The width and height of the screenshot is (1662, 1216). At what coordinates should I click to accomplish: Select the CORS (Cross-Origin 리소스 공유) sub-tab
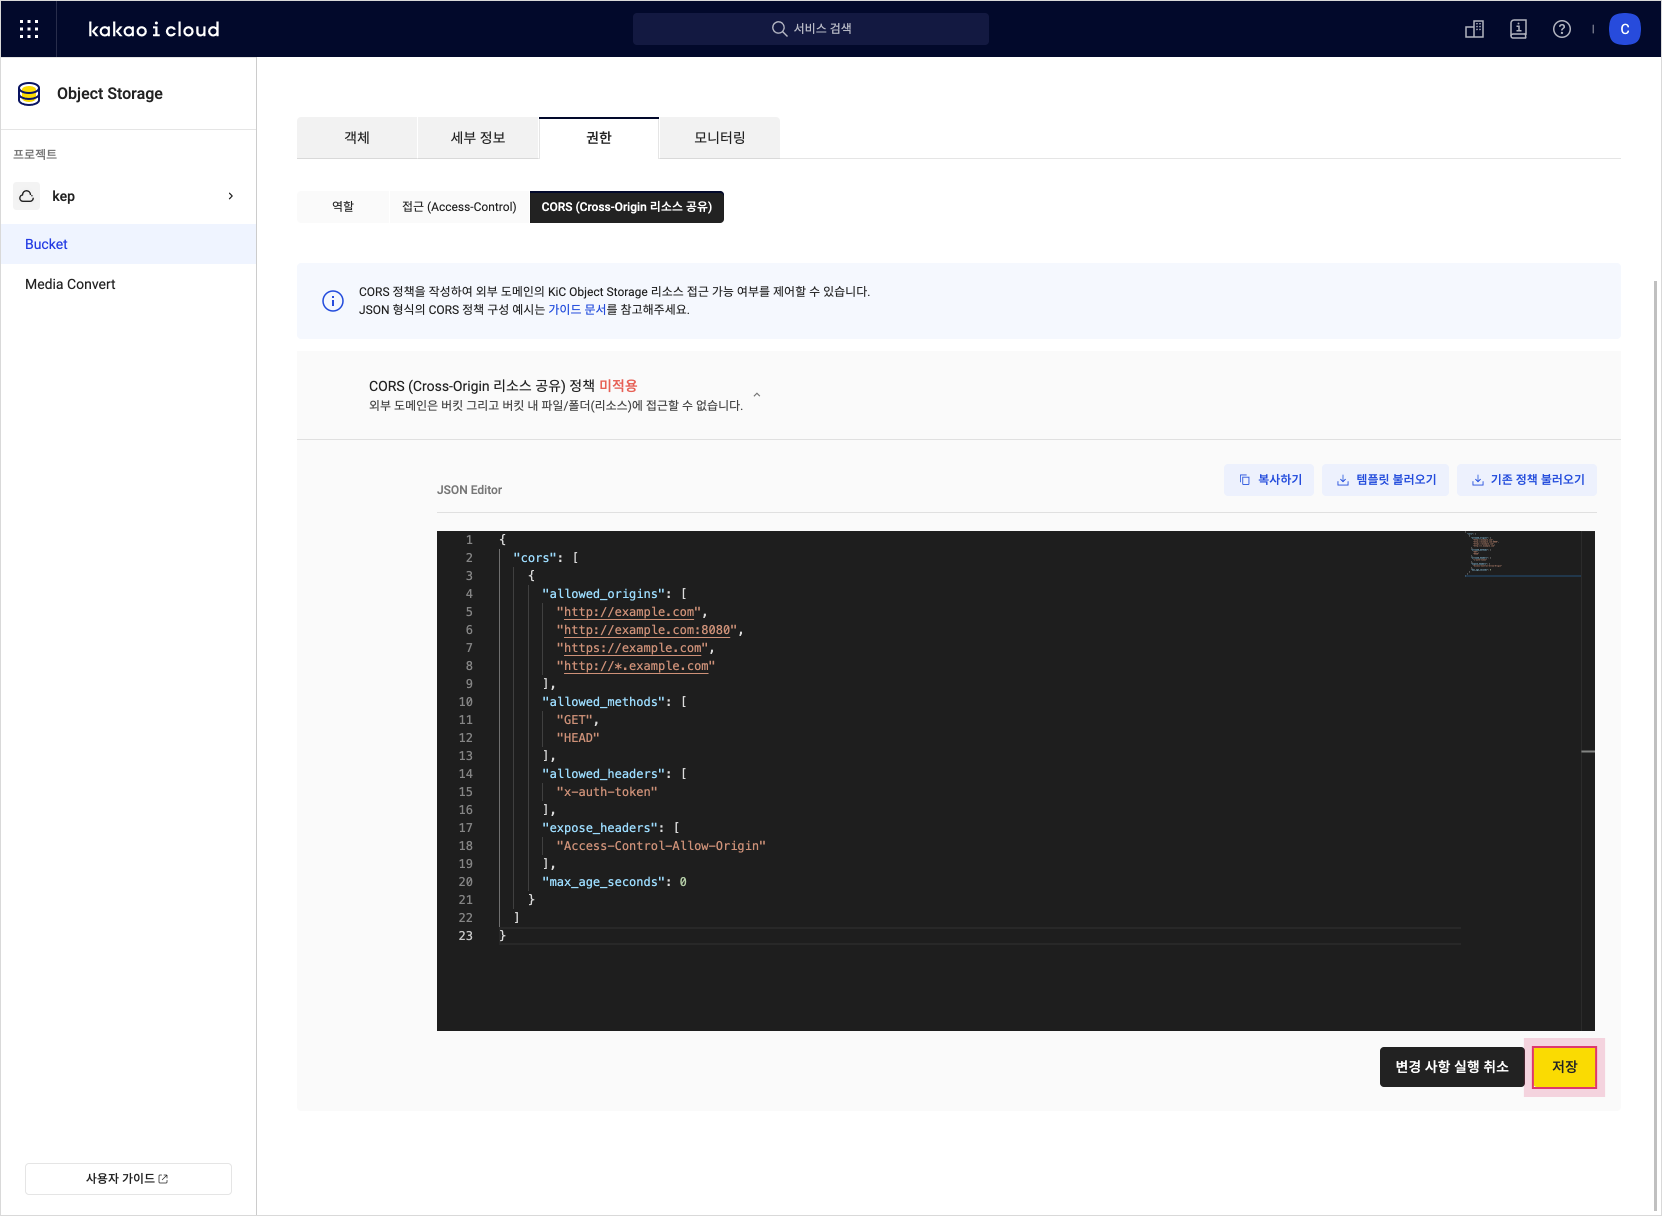[x=627, y=207]
